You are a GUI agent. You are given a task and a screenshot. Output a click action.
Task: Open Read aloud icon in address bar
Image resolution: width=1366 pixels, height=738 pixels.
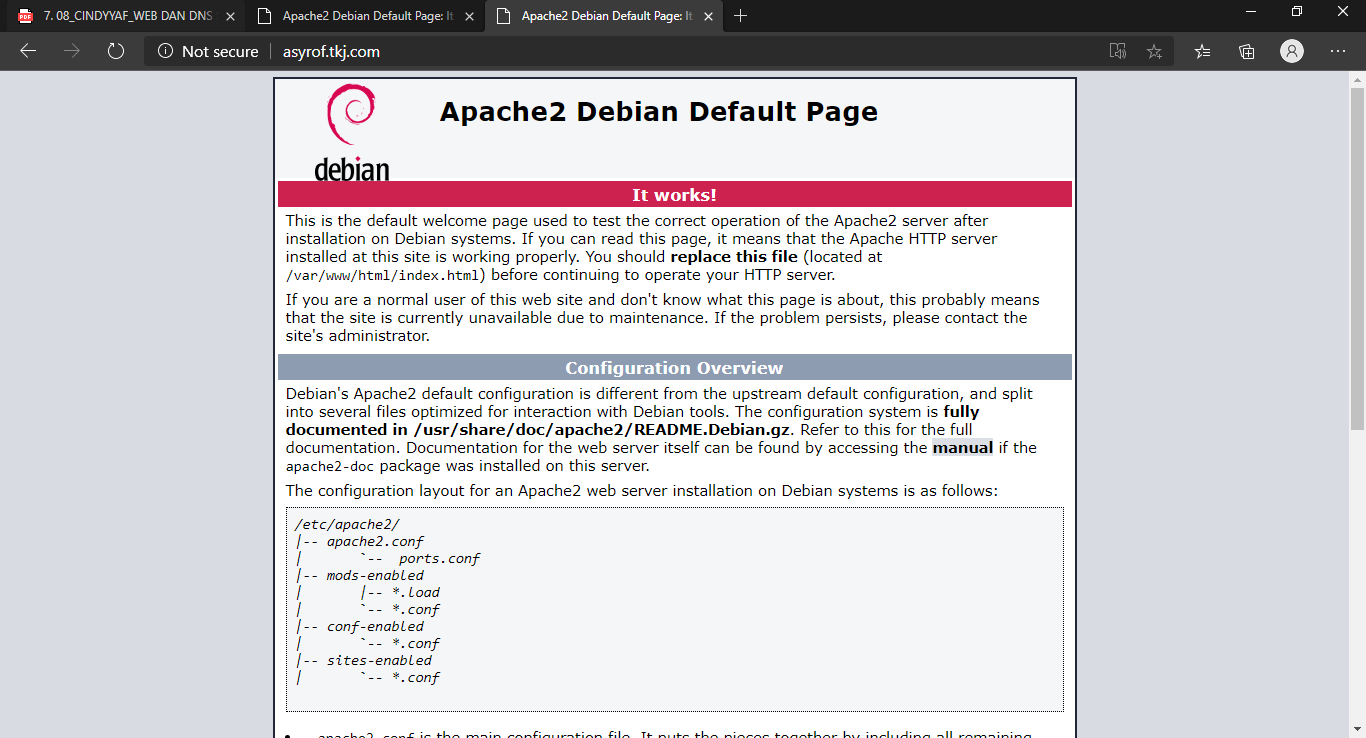pos(1118,51)
